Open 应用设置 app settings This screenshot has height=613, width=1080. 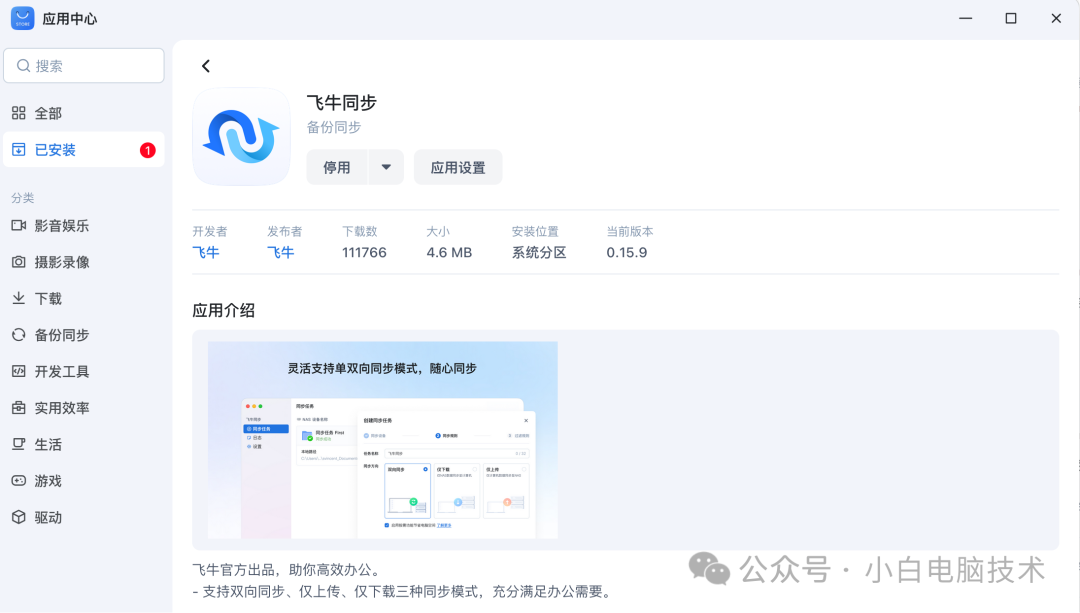click(x=458, y=167)
